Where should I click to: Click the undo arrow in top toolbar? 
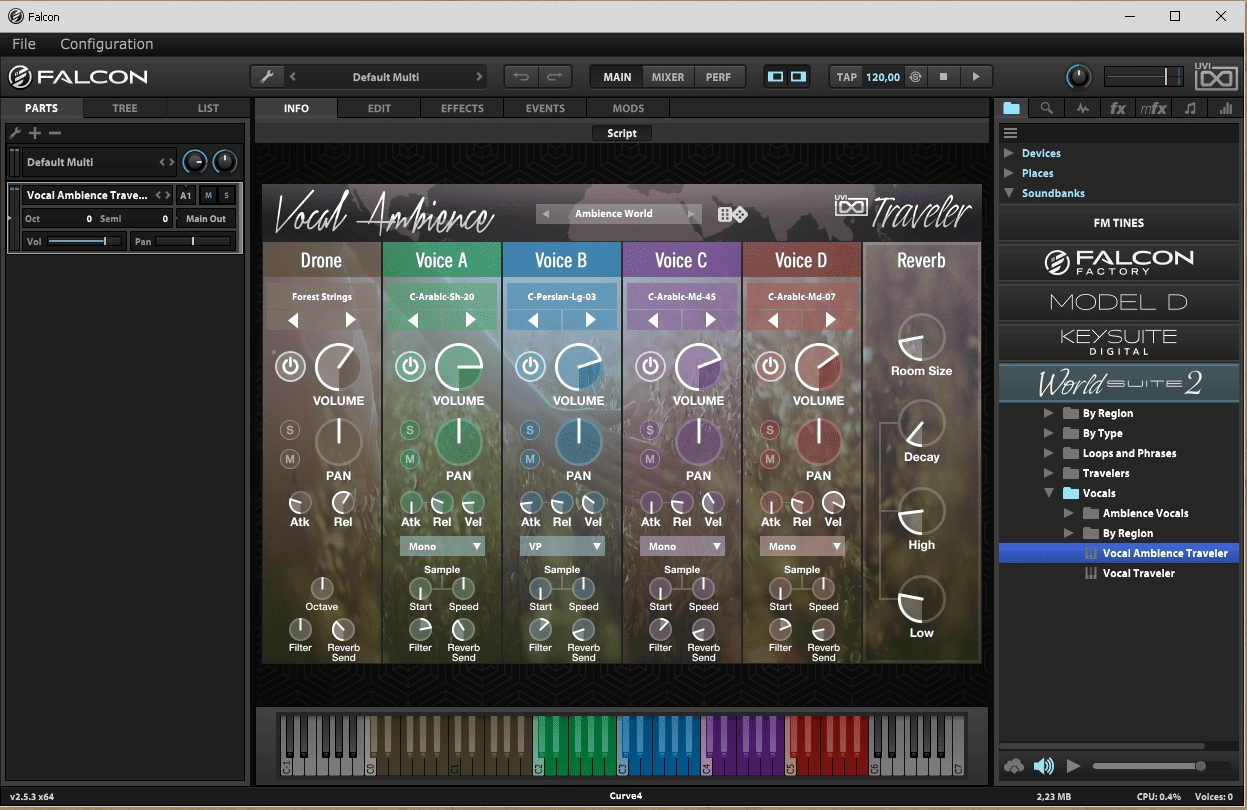(522, 77)
